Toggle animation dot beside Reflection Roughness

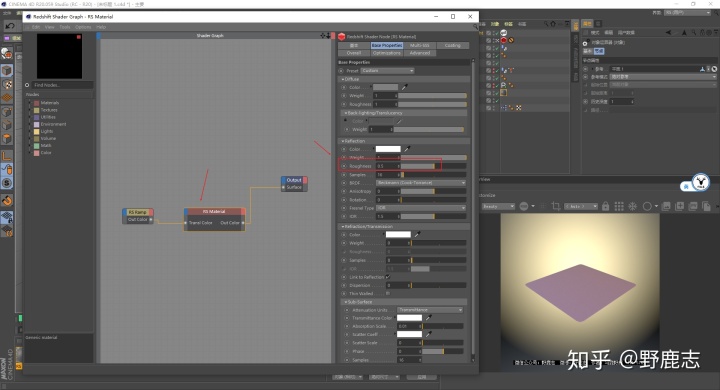344,166
